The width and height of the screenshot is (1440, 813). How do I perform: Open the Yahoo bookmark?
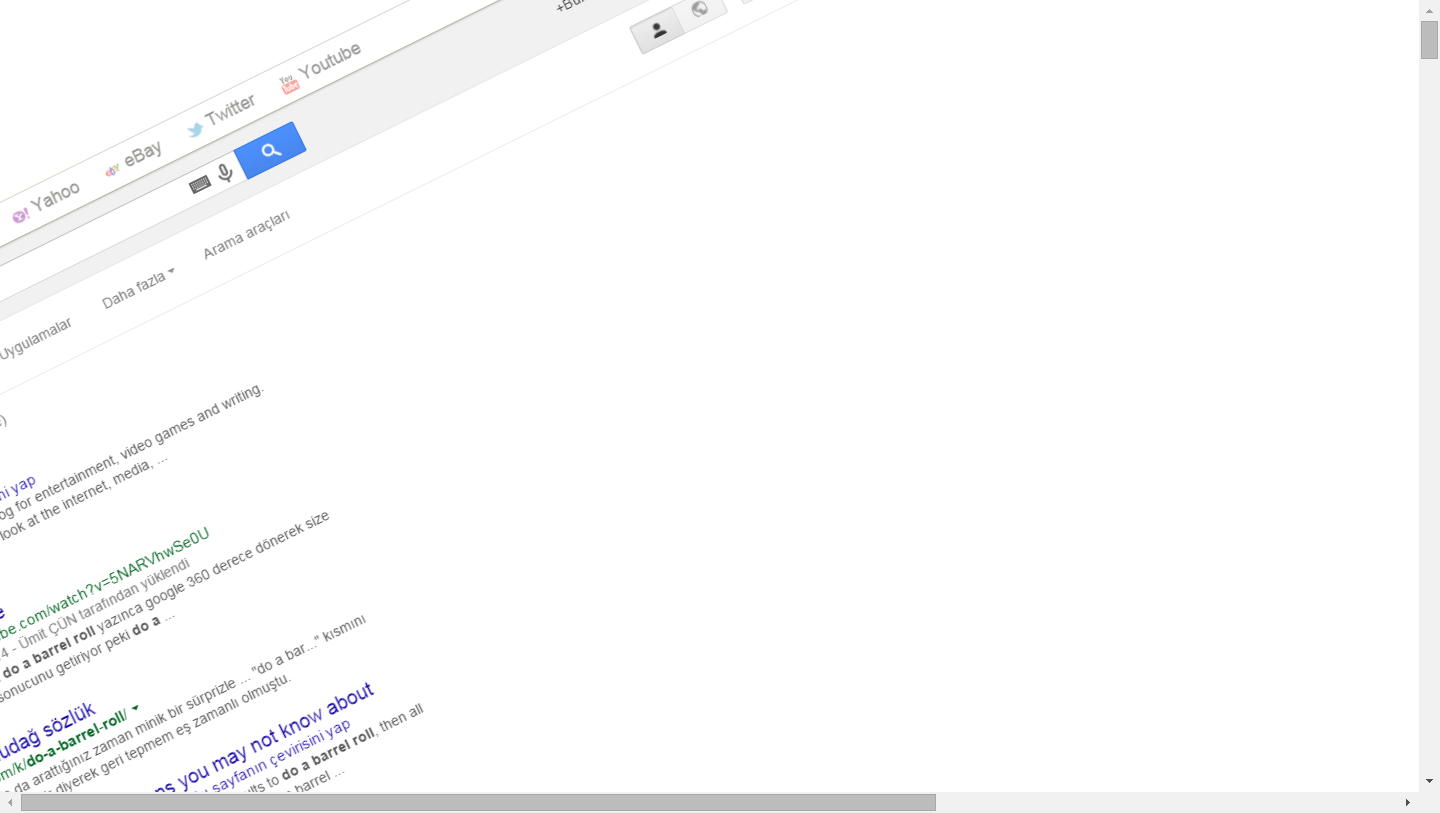tap(46, 202)
